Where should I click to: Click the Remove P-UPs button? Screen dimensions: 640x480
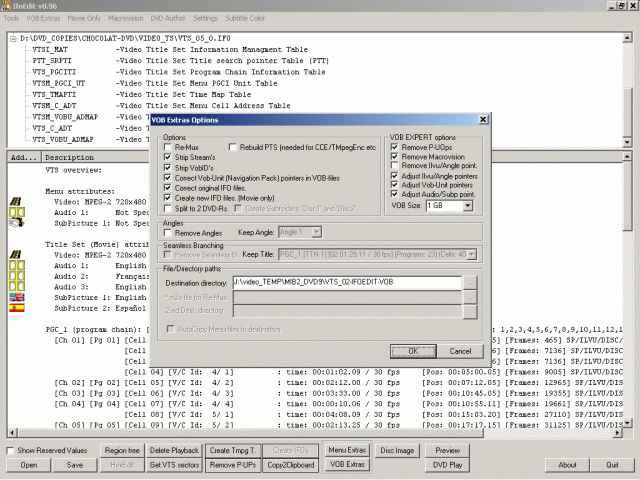point(233,465)
